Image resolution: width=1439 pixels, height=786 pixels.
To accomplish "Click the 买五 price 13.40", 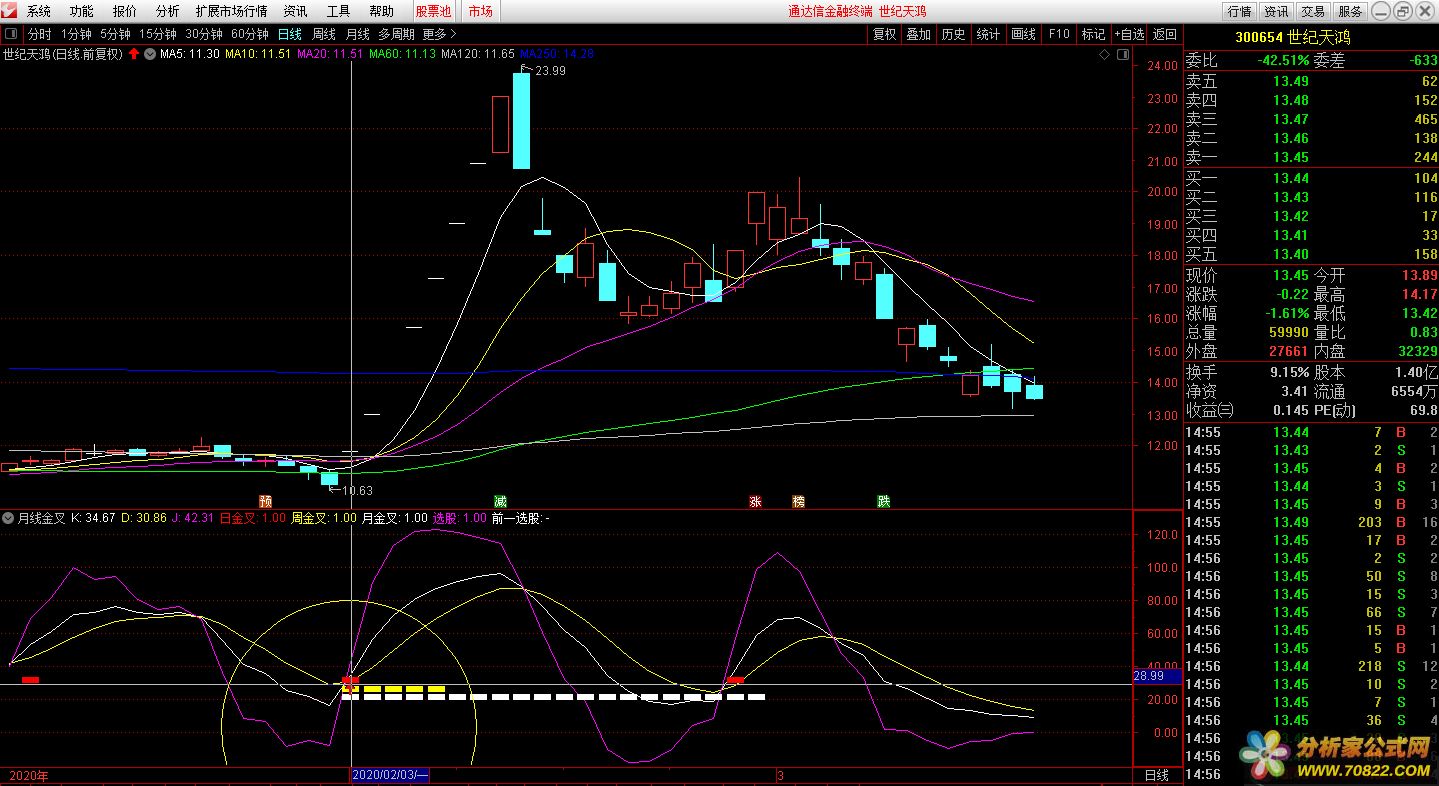I will point(1290,254).
